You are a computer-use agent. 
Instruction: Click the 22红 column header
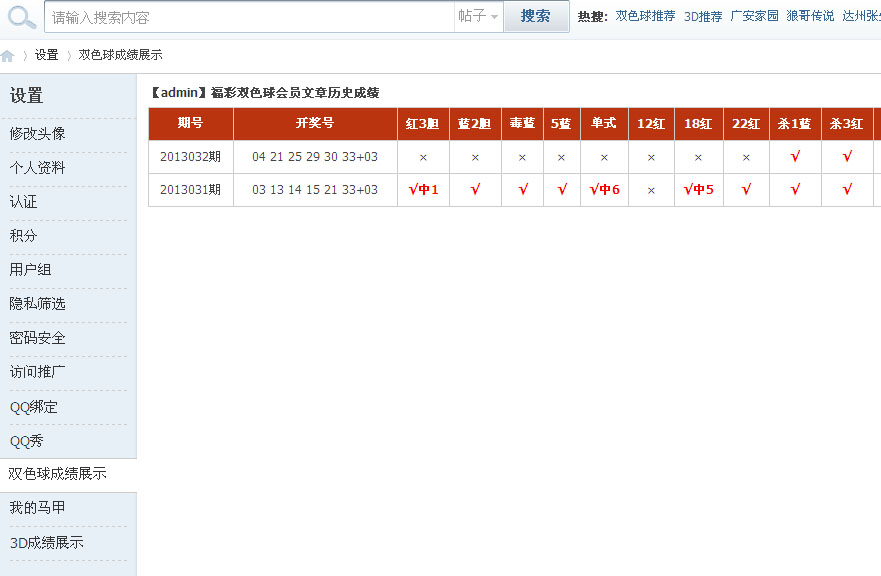point(747,124)
